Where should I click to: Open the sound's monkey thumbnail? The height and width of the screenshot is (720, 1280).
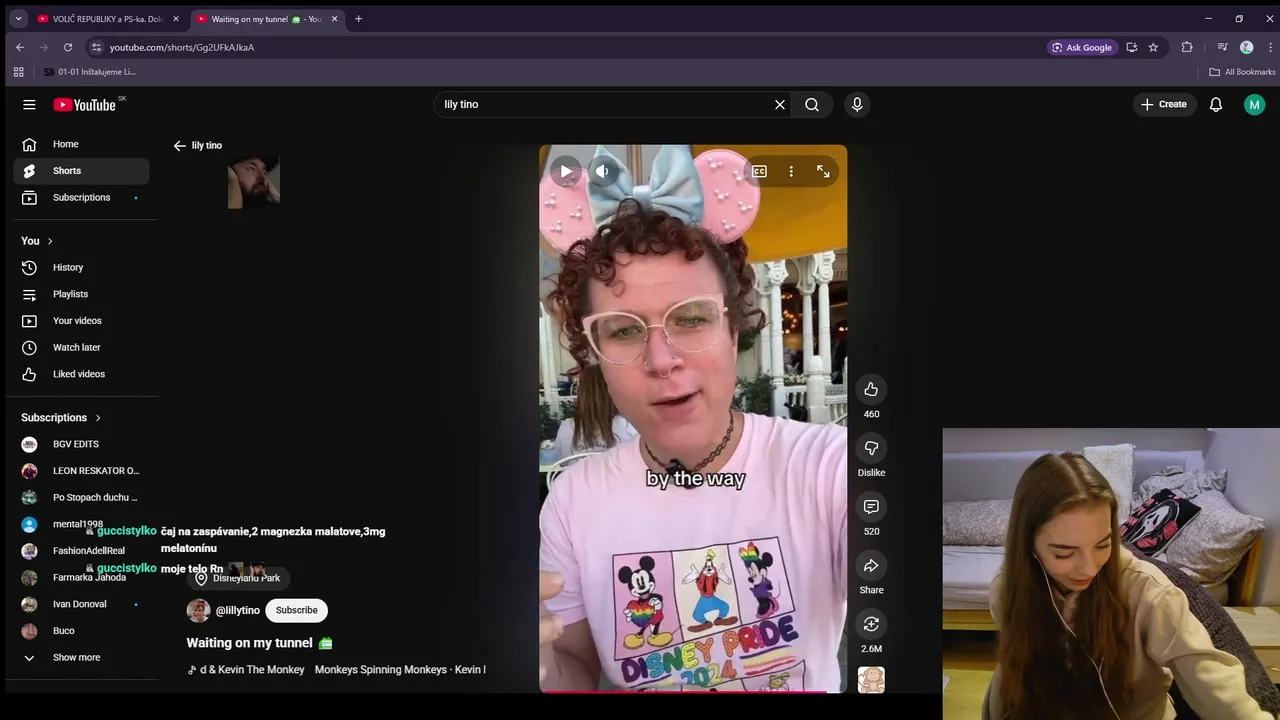click(871, 680)
